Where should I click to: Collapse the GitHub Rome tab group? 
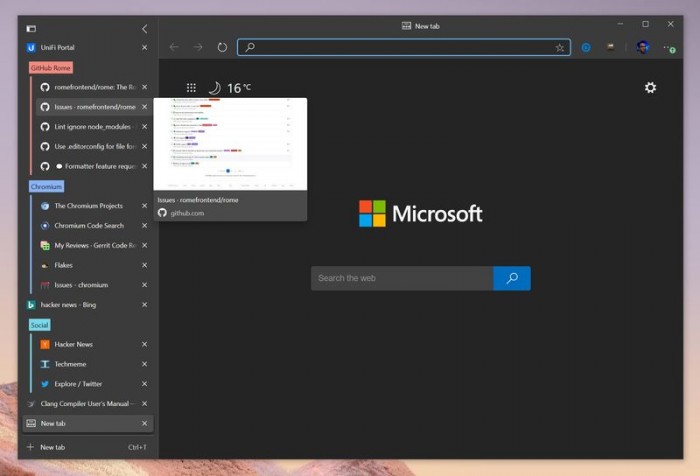pos(50,68)
